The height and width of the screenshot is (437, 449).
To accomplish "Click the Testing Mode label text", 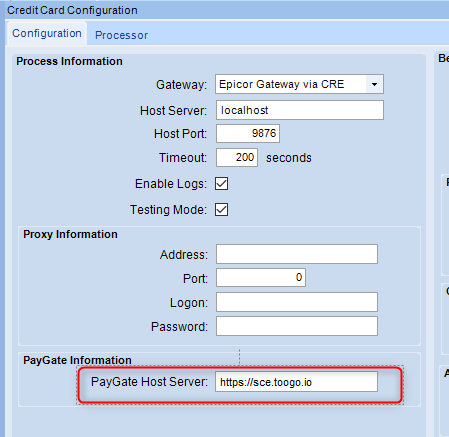I will 168,210.
